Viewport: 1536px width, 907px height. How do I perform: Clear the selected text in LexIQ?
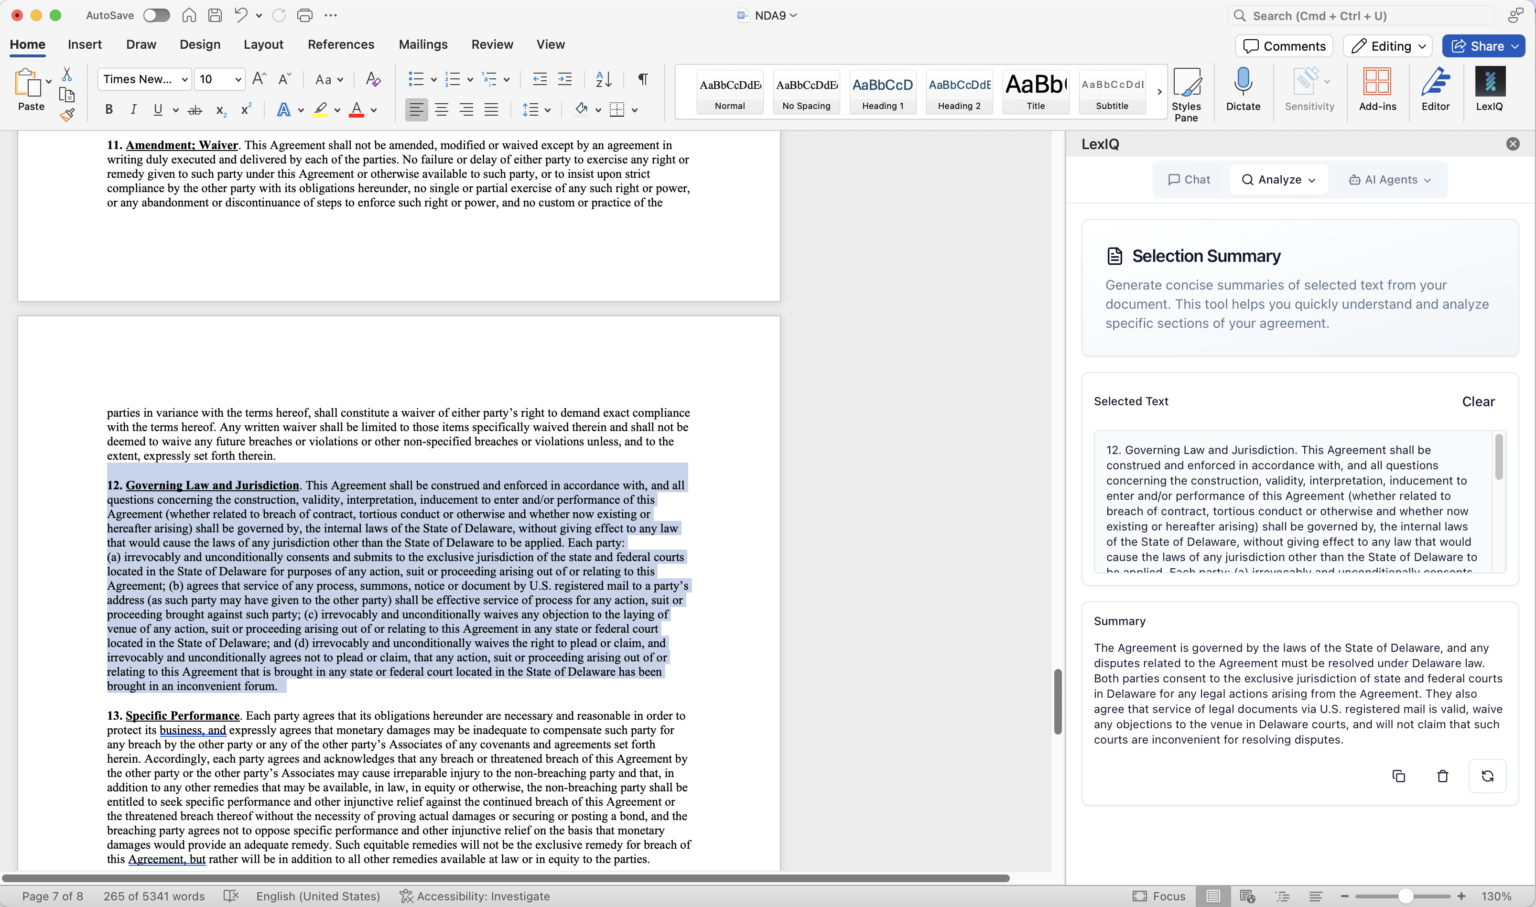pos(1478,401)
